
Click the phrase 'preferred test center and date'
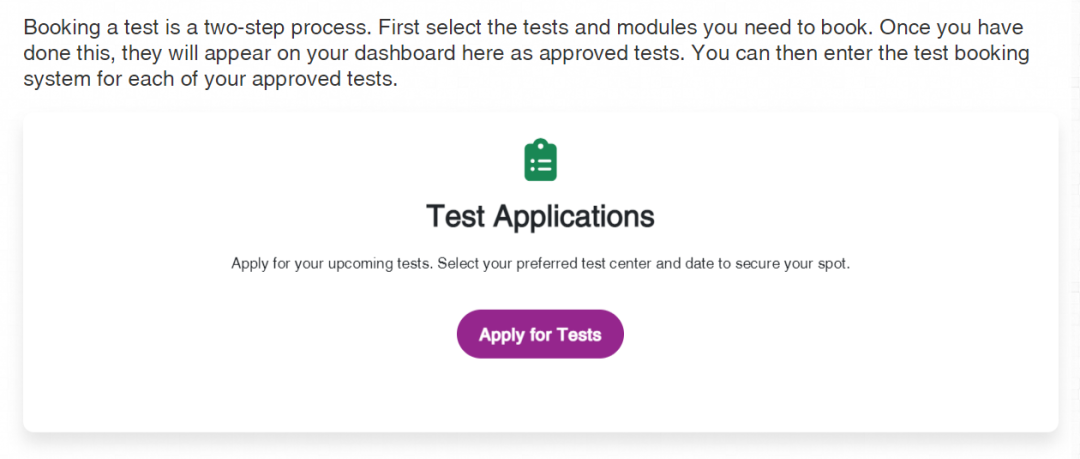[x=631, y=264]
